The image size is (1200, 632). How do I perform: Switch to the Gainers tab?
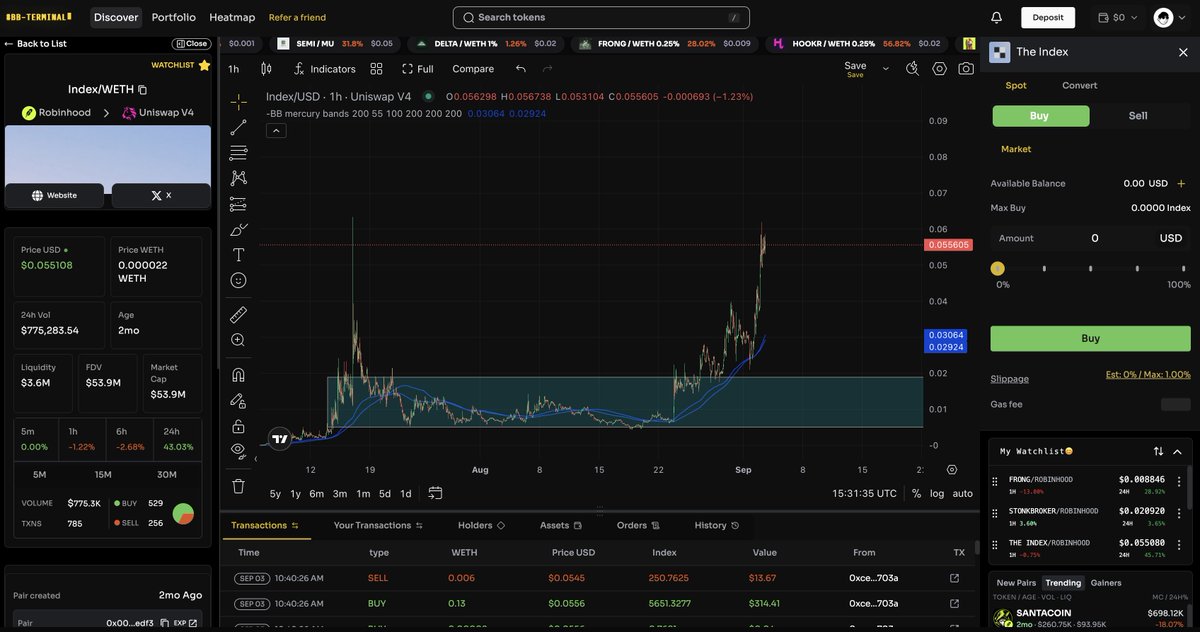point(1106,582)
